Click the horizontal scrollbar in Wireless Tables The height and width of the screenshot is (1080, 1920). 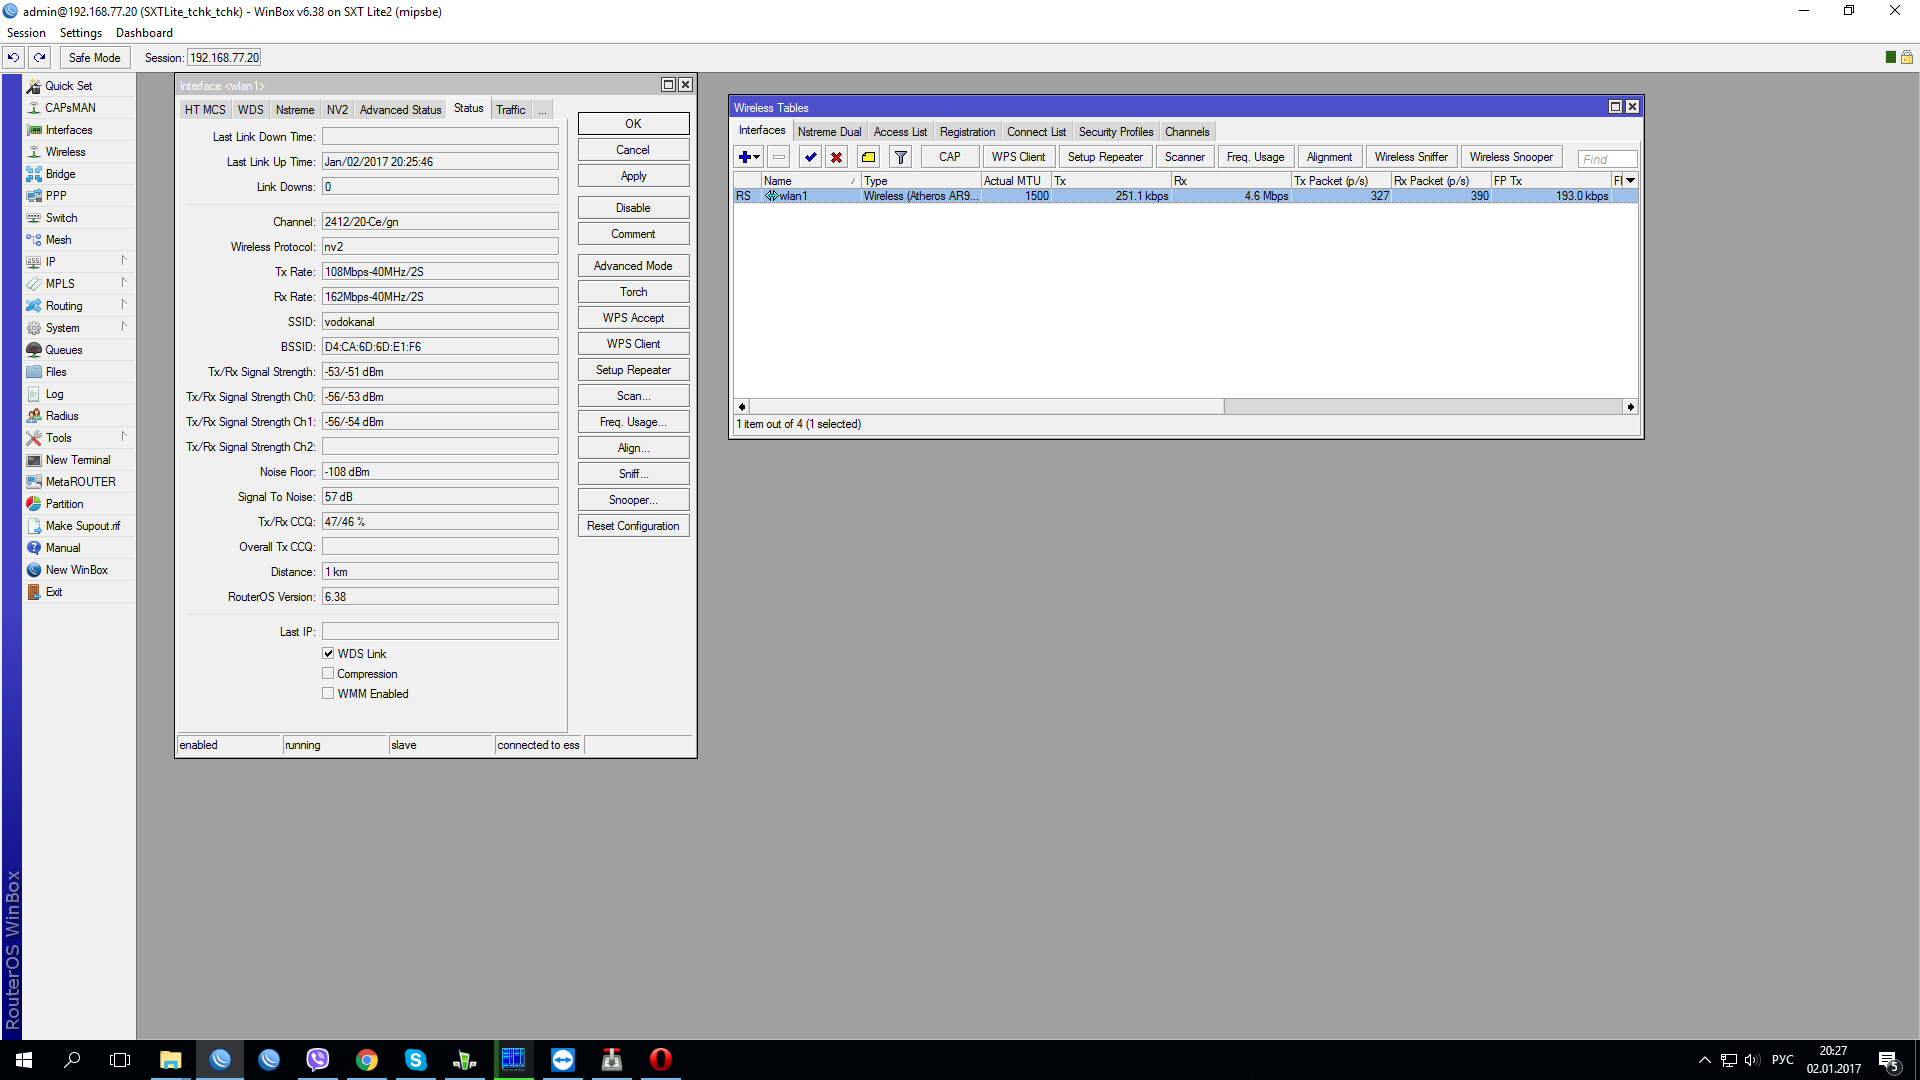[x=985, y=407]
